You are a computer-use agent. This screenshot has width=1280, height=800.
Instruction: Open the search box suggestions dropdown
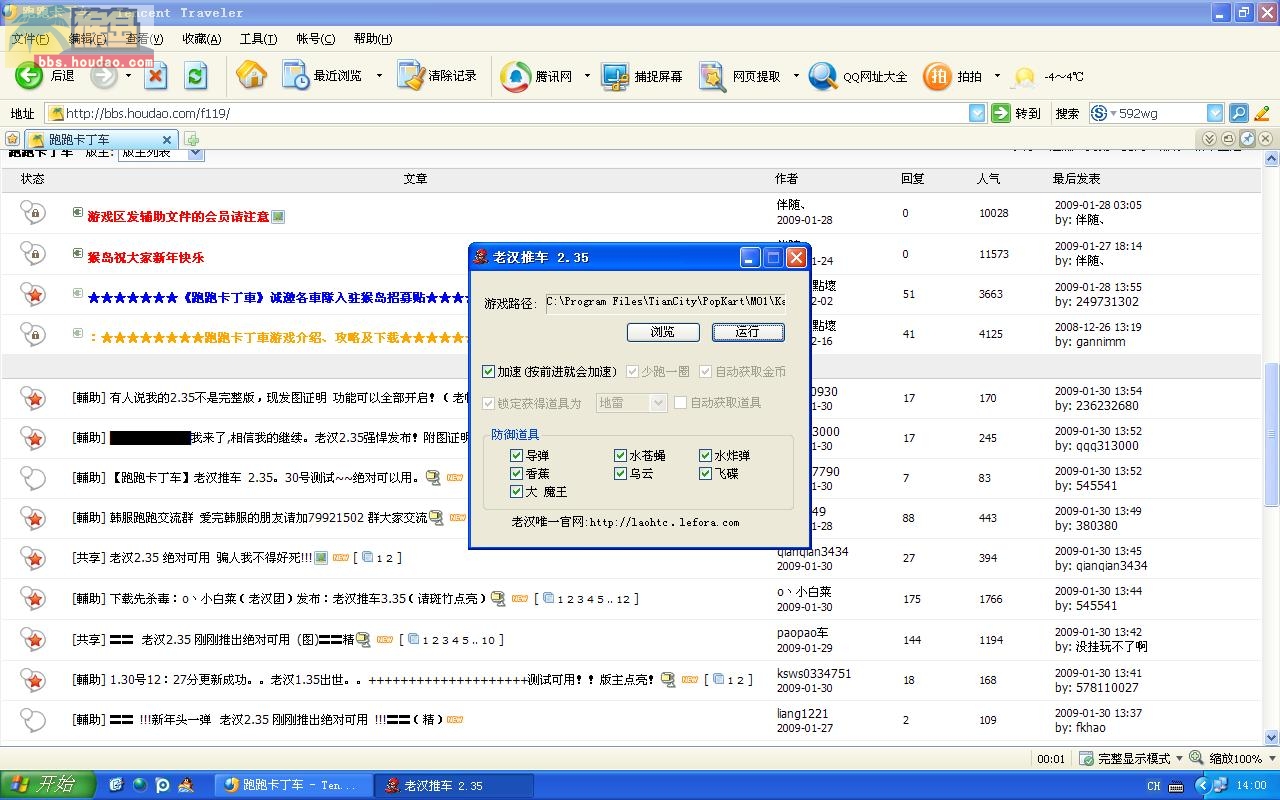(1215, 113)
